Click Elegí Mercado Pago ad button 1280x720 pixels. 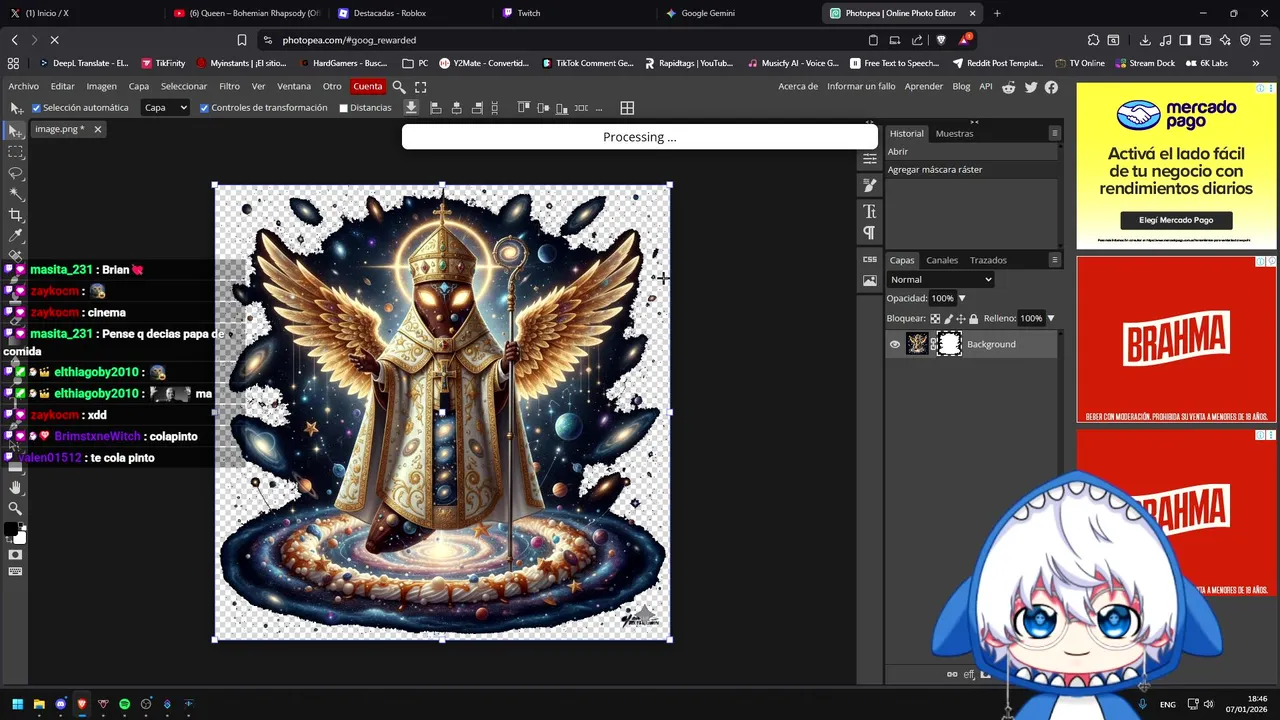click(1176, 220)
